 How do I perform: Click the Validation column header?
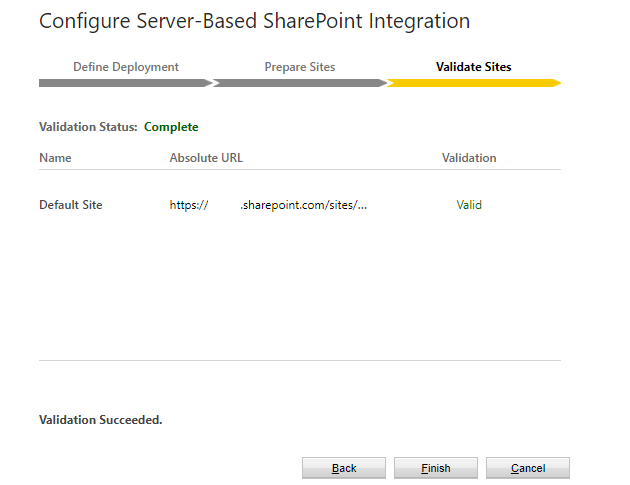[x=469, y=158]
